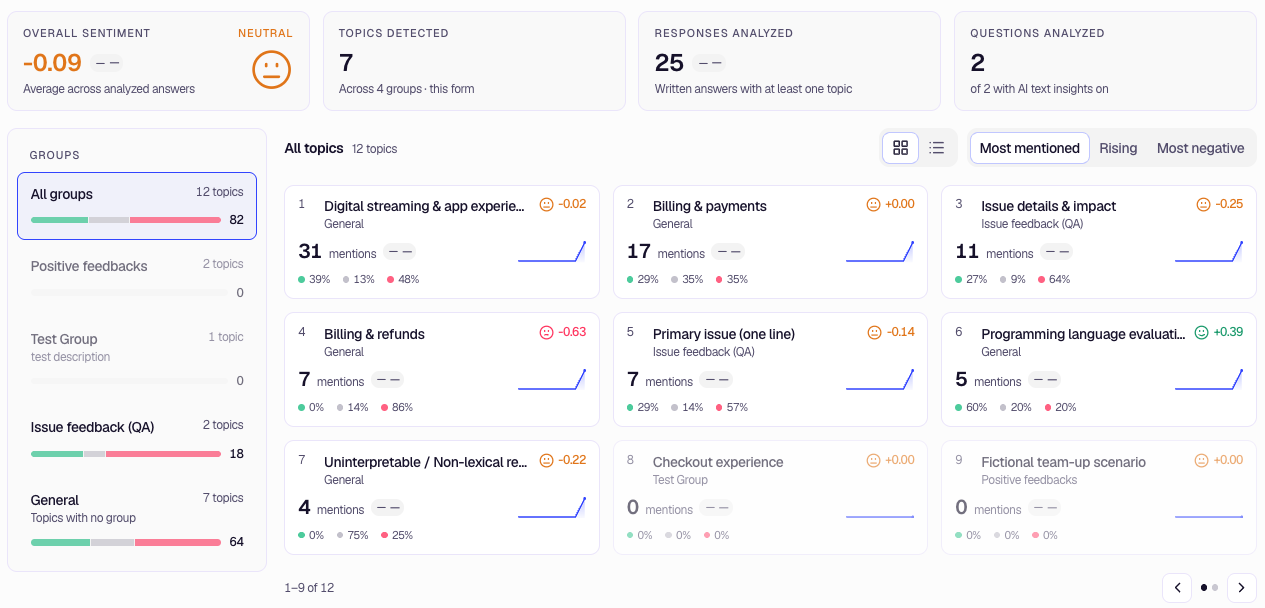Image resolution: width=1265 pixels, height=608 pixels.
Task: Click the +0.39 sentiment score
Action: tap(1228, 332)
